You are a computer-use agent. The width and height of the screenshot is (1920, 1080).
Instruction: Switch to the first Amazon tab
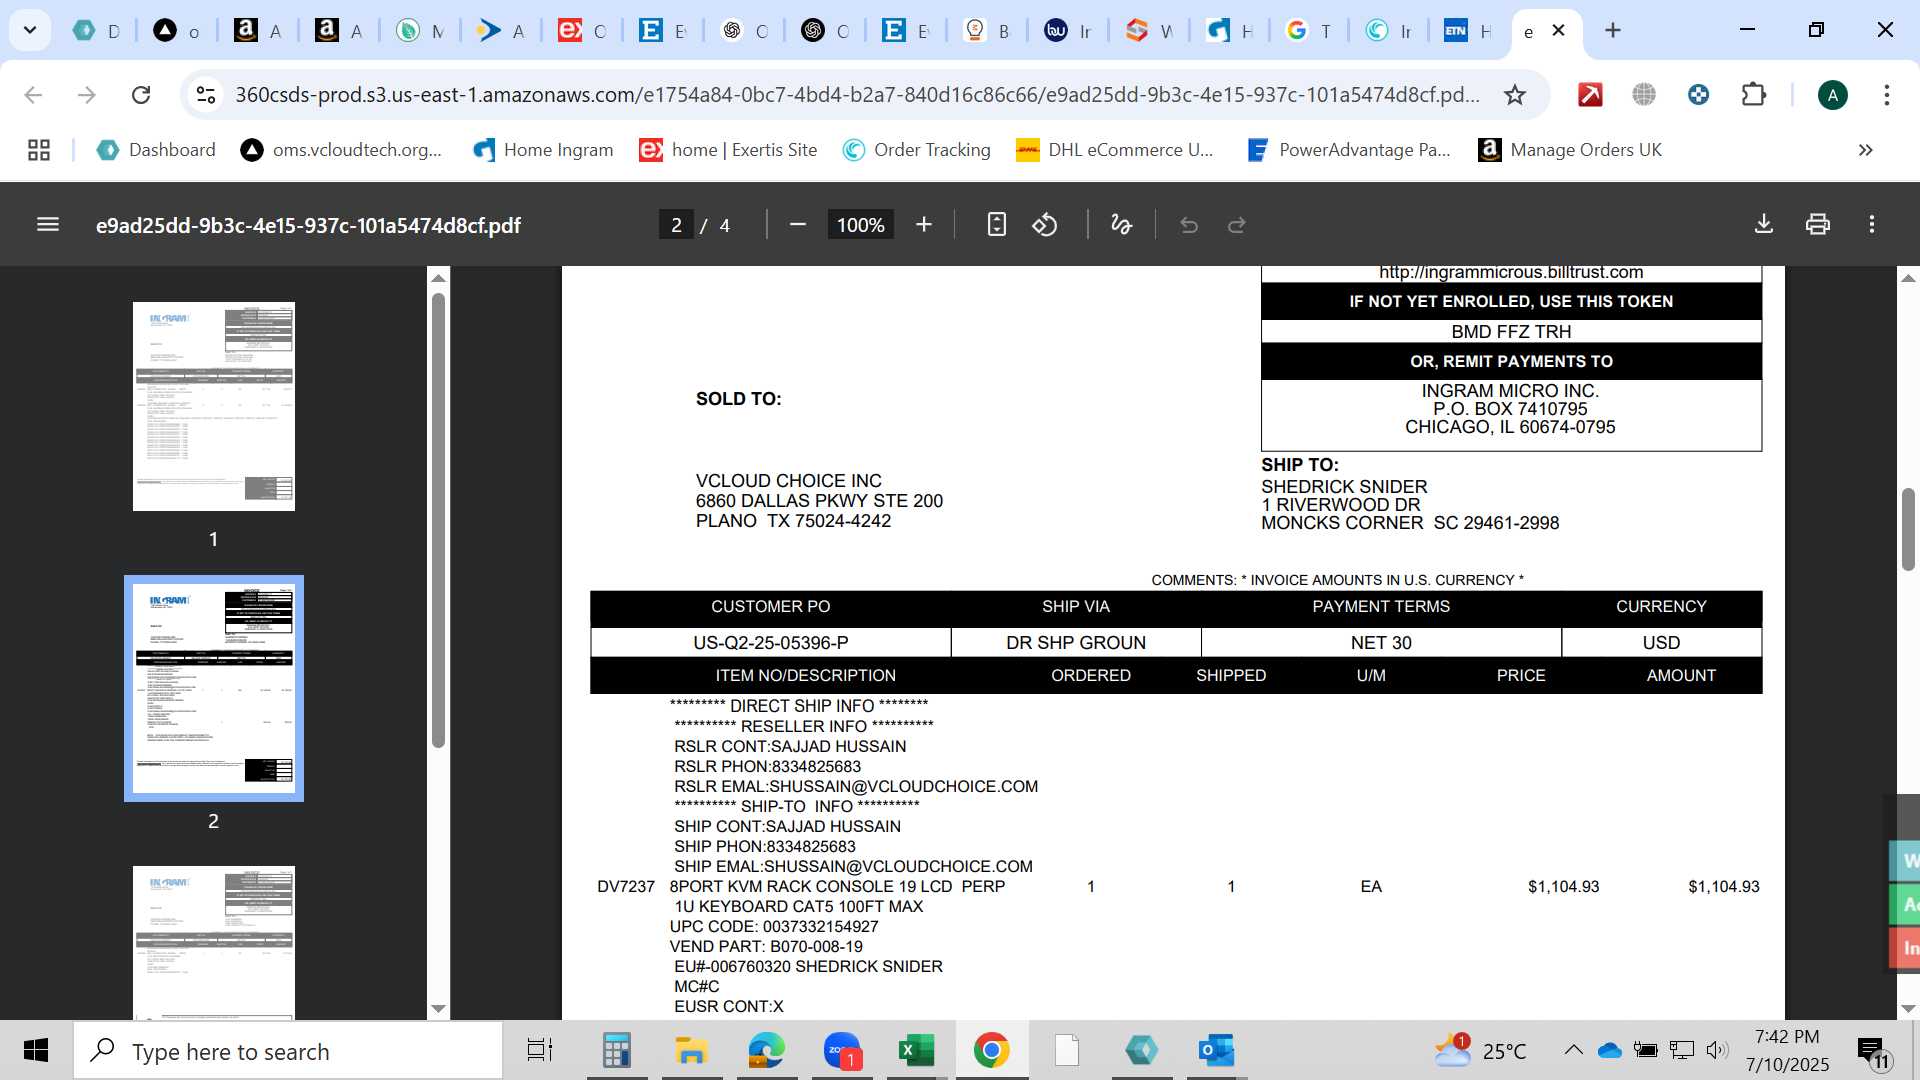(x=258, y=31)
